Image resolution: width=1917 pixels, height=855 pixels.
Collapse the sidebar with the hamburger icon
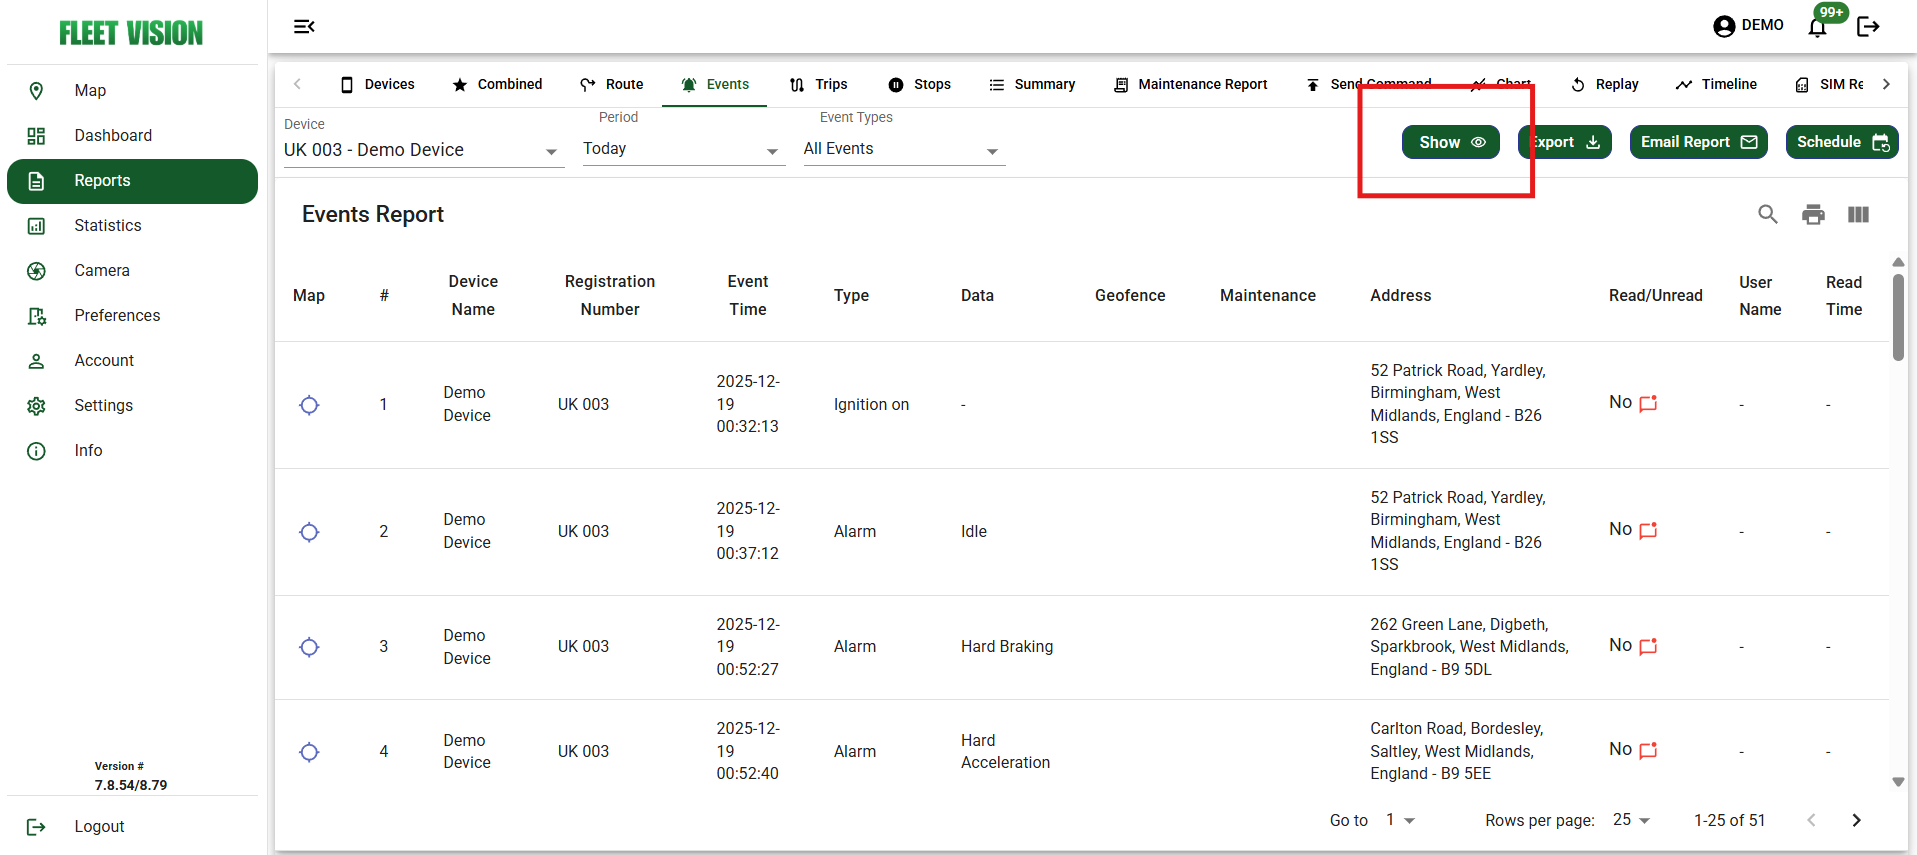[304, 27]
